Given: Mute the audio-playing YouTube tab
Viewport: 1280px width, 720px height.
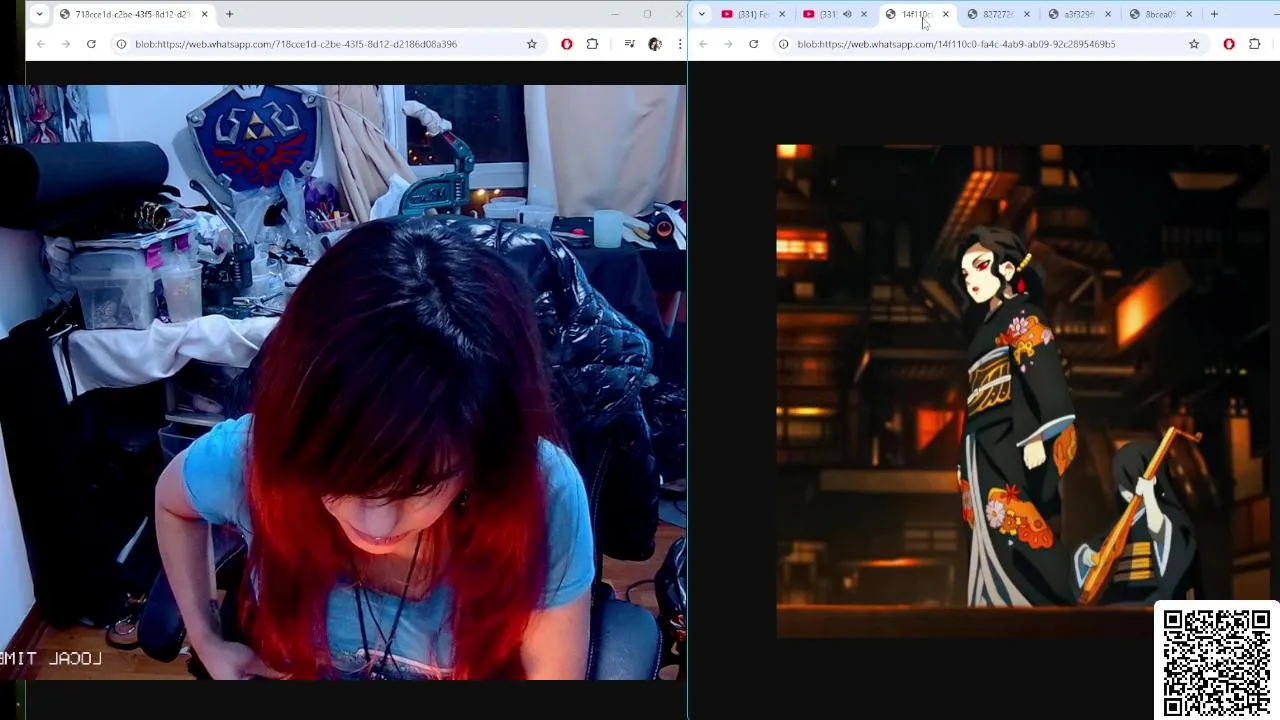Looking at the screenshot, I should pos(847,14).
